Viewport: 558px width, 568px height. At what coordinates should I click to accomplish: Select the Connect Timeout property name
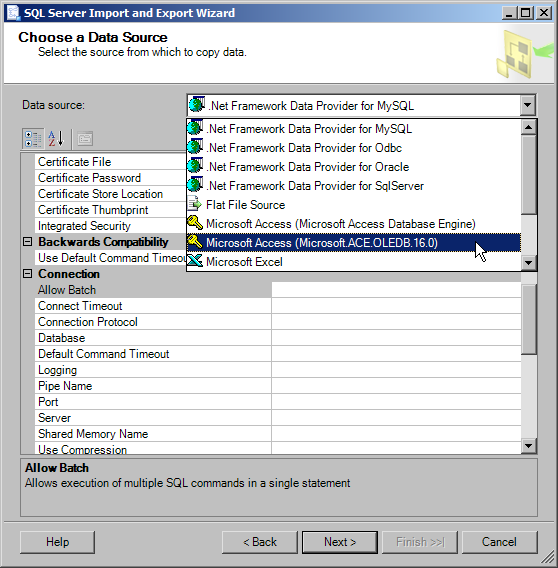coord(153,306)
